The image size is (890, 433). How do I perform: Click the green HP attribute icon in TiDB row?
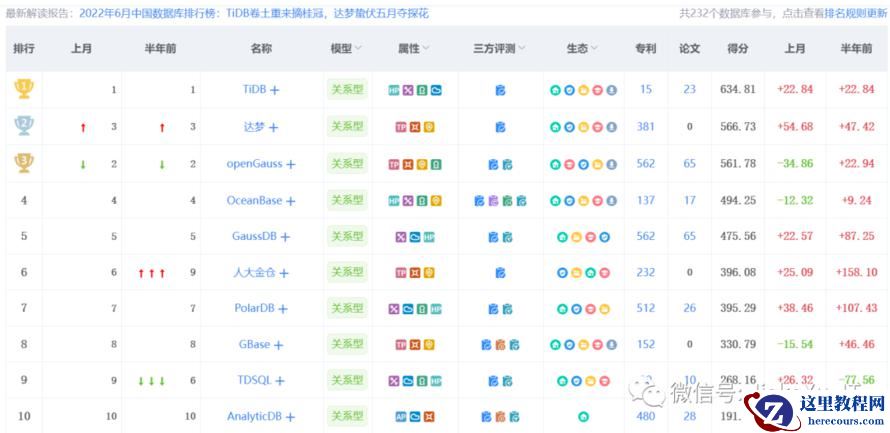[x=394, y=90]
